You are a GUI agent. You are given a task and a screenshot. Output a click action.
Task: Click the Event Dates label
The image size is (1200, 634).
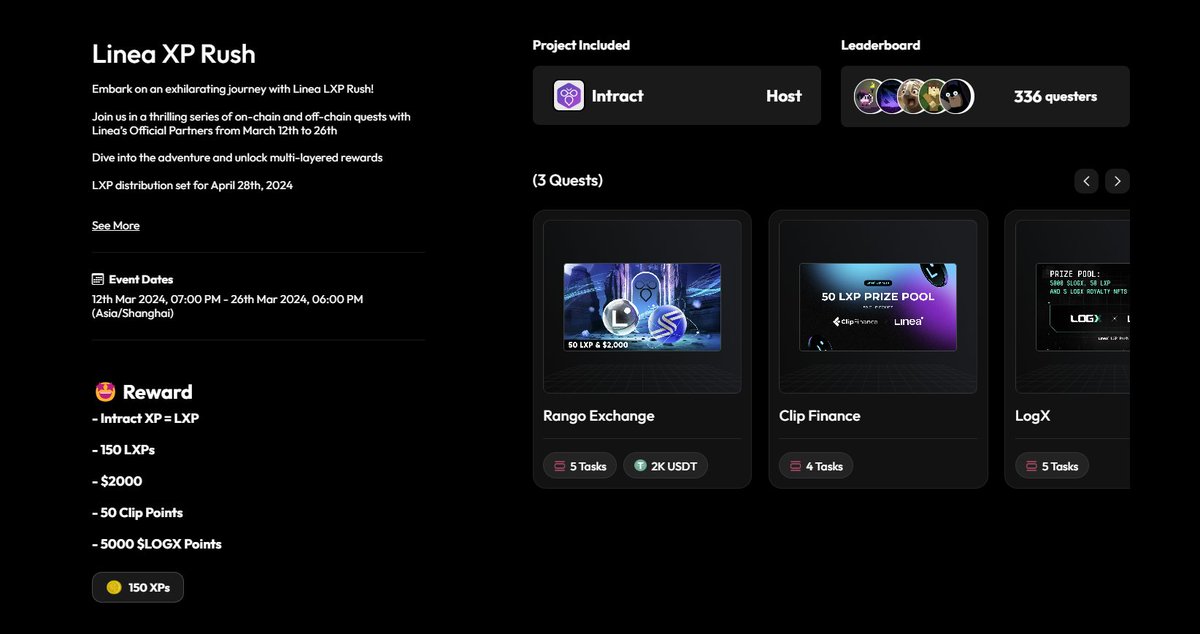[x=141, y=280]
